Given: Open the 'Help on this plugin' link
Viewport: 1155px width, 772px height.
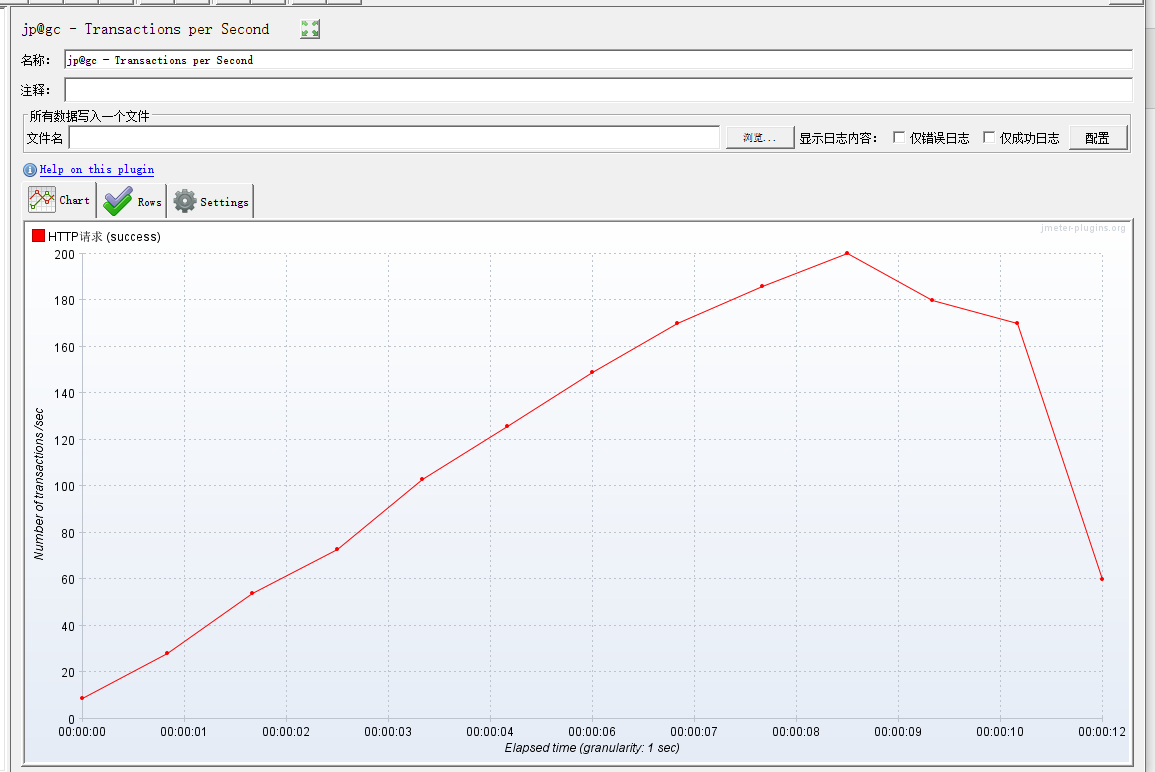Looking at the screenshot, I should coord(97,170).
